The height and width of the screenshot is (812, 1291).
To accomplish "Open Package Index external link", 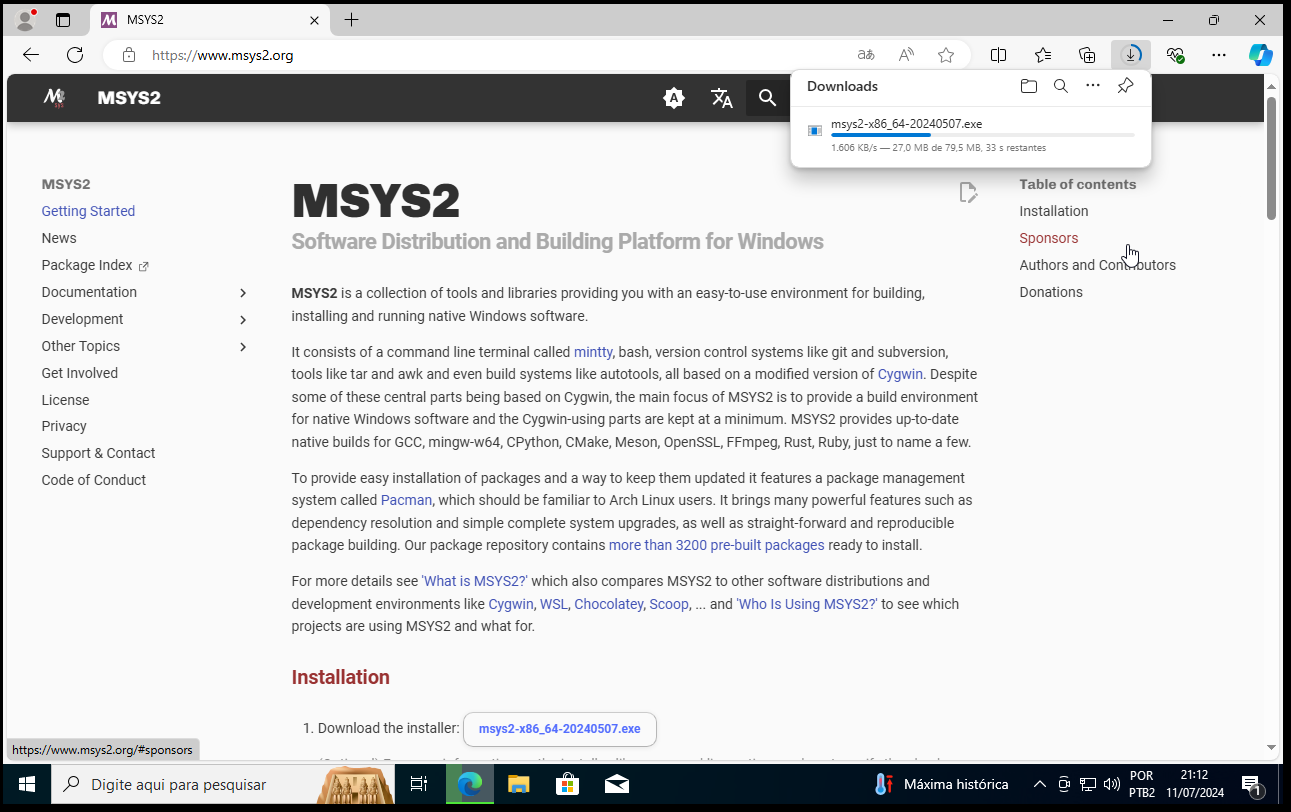I will coord(95,265).
